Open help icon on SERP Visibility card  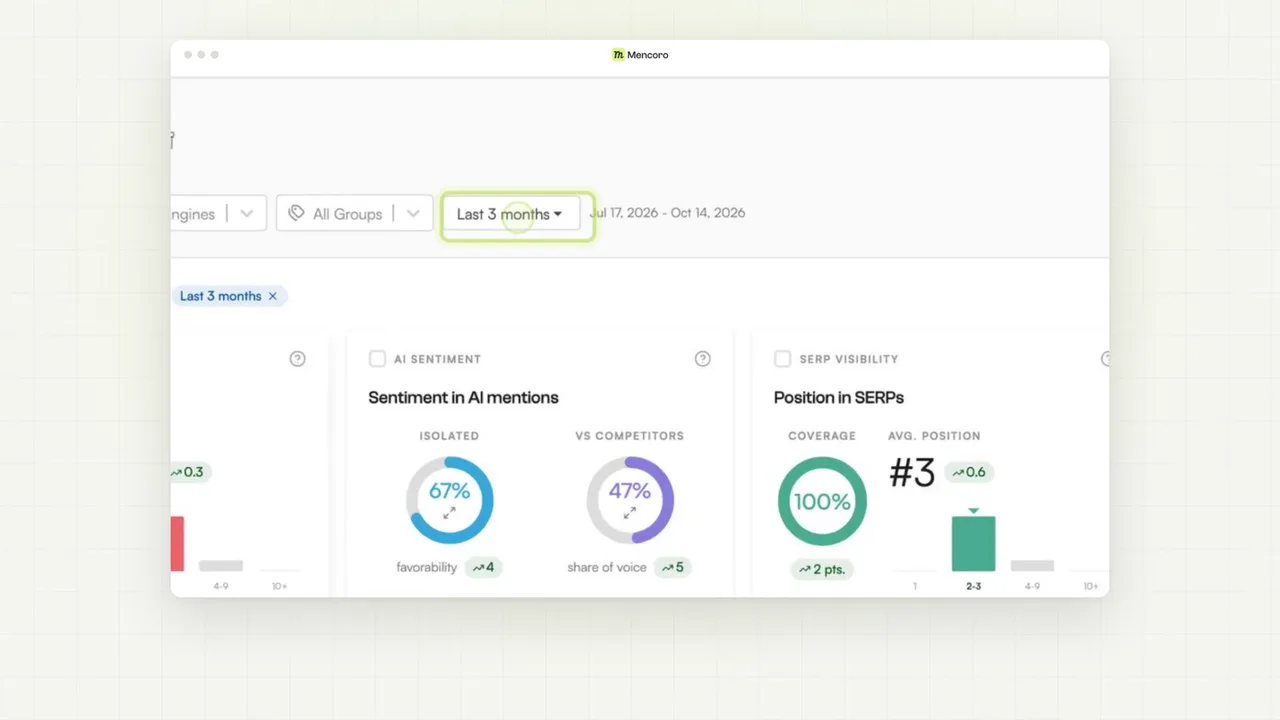(1105, 359)
